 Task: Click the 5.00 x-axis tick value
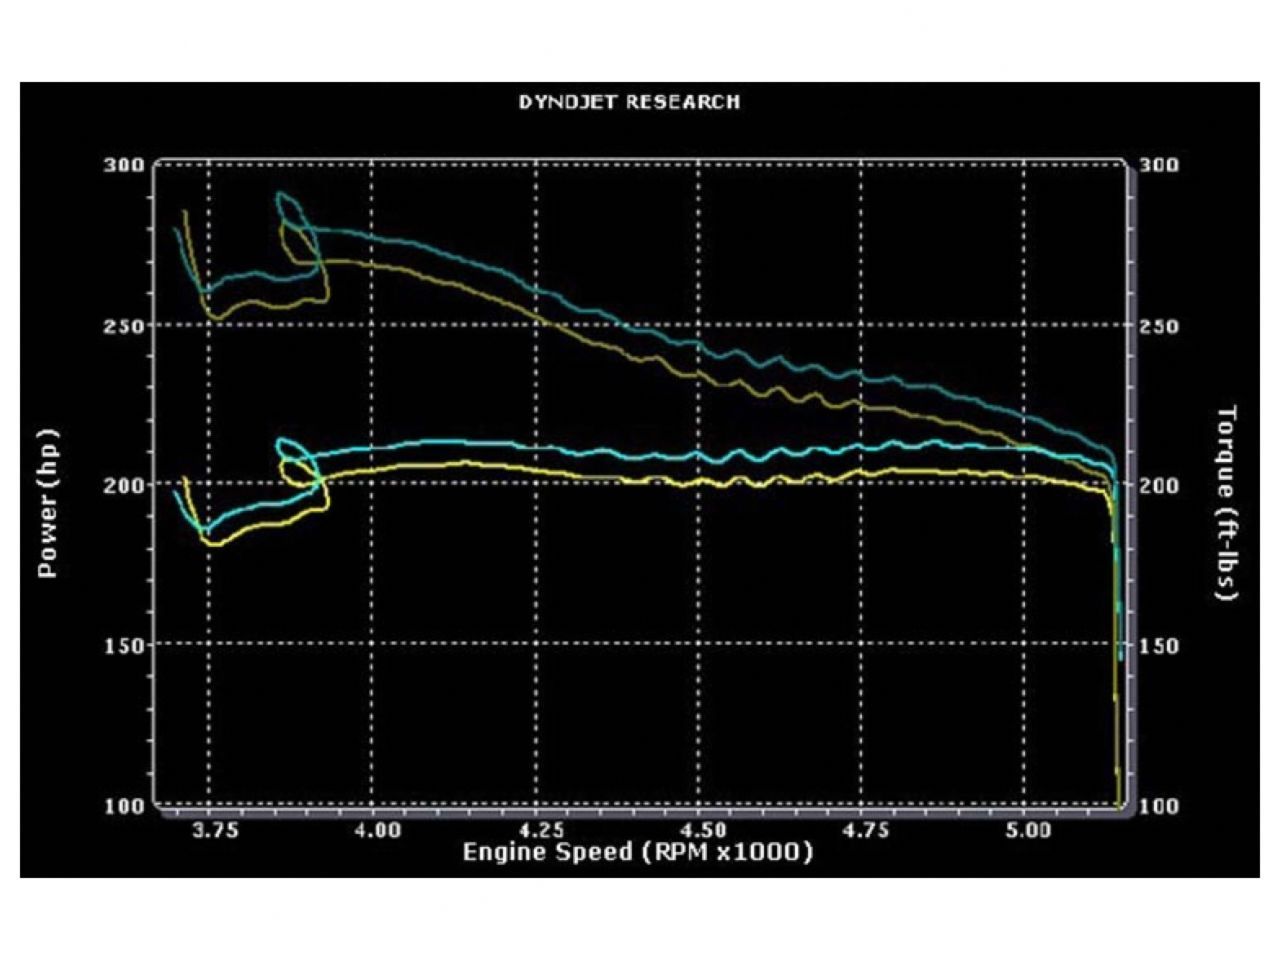pos(1029,831)
